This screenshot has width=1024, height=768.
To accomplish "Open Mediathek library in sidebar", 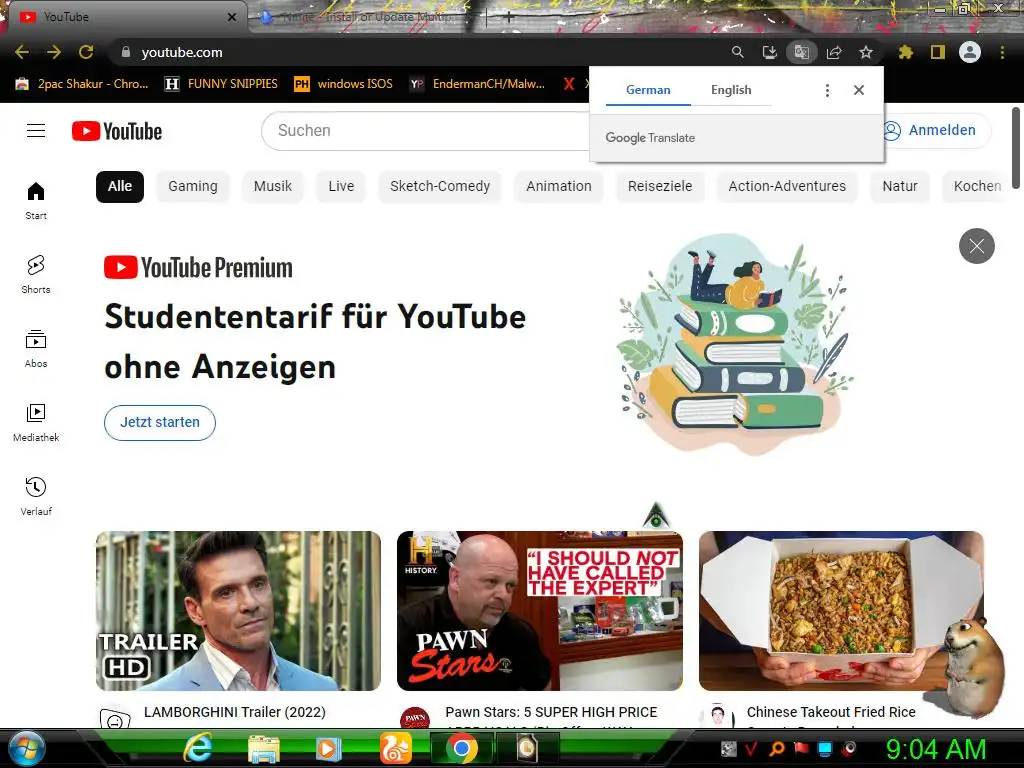I will [x=36, y=423].
